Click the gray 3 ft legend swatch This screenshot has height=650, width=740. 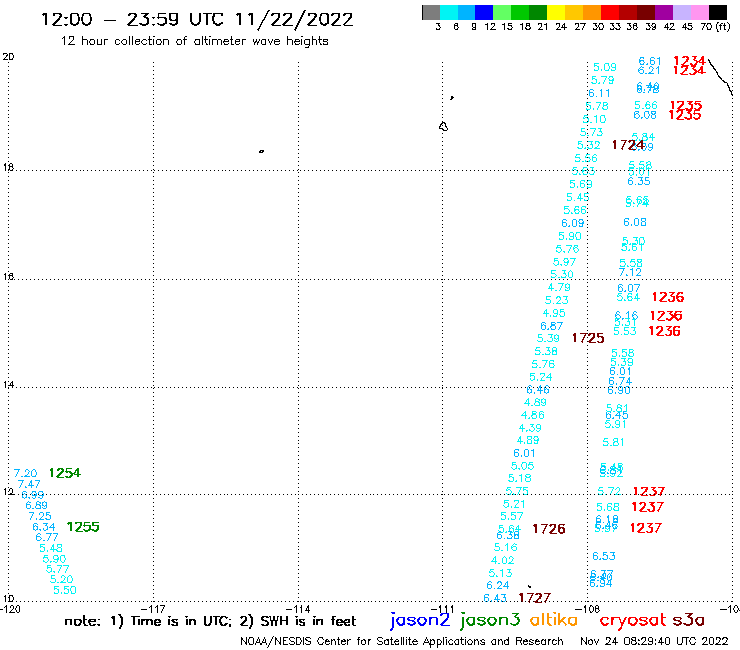point(431,12)
